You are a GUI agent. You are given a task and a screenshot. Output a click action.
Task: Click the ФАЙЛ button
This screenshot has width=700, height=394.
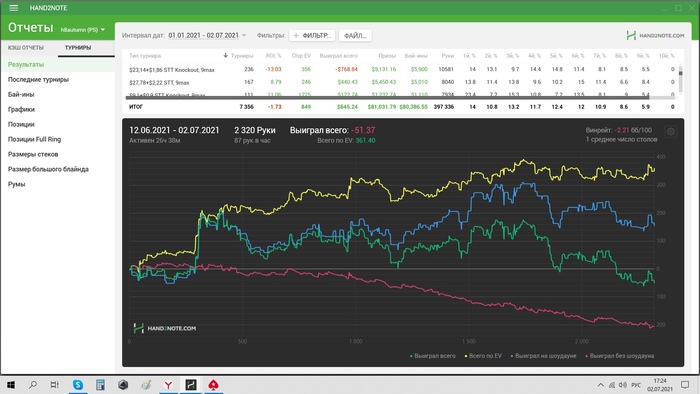355,35
